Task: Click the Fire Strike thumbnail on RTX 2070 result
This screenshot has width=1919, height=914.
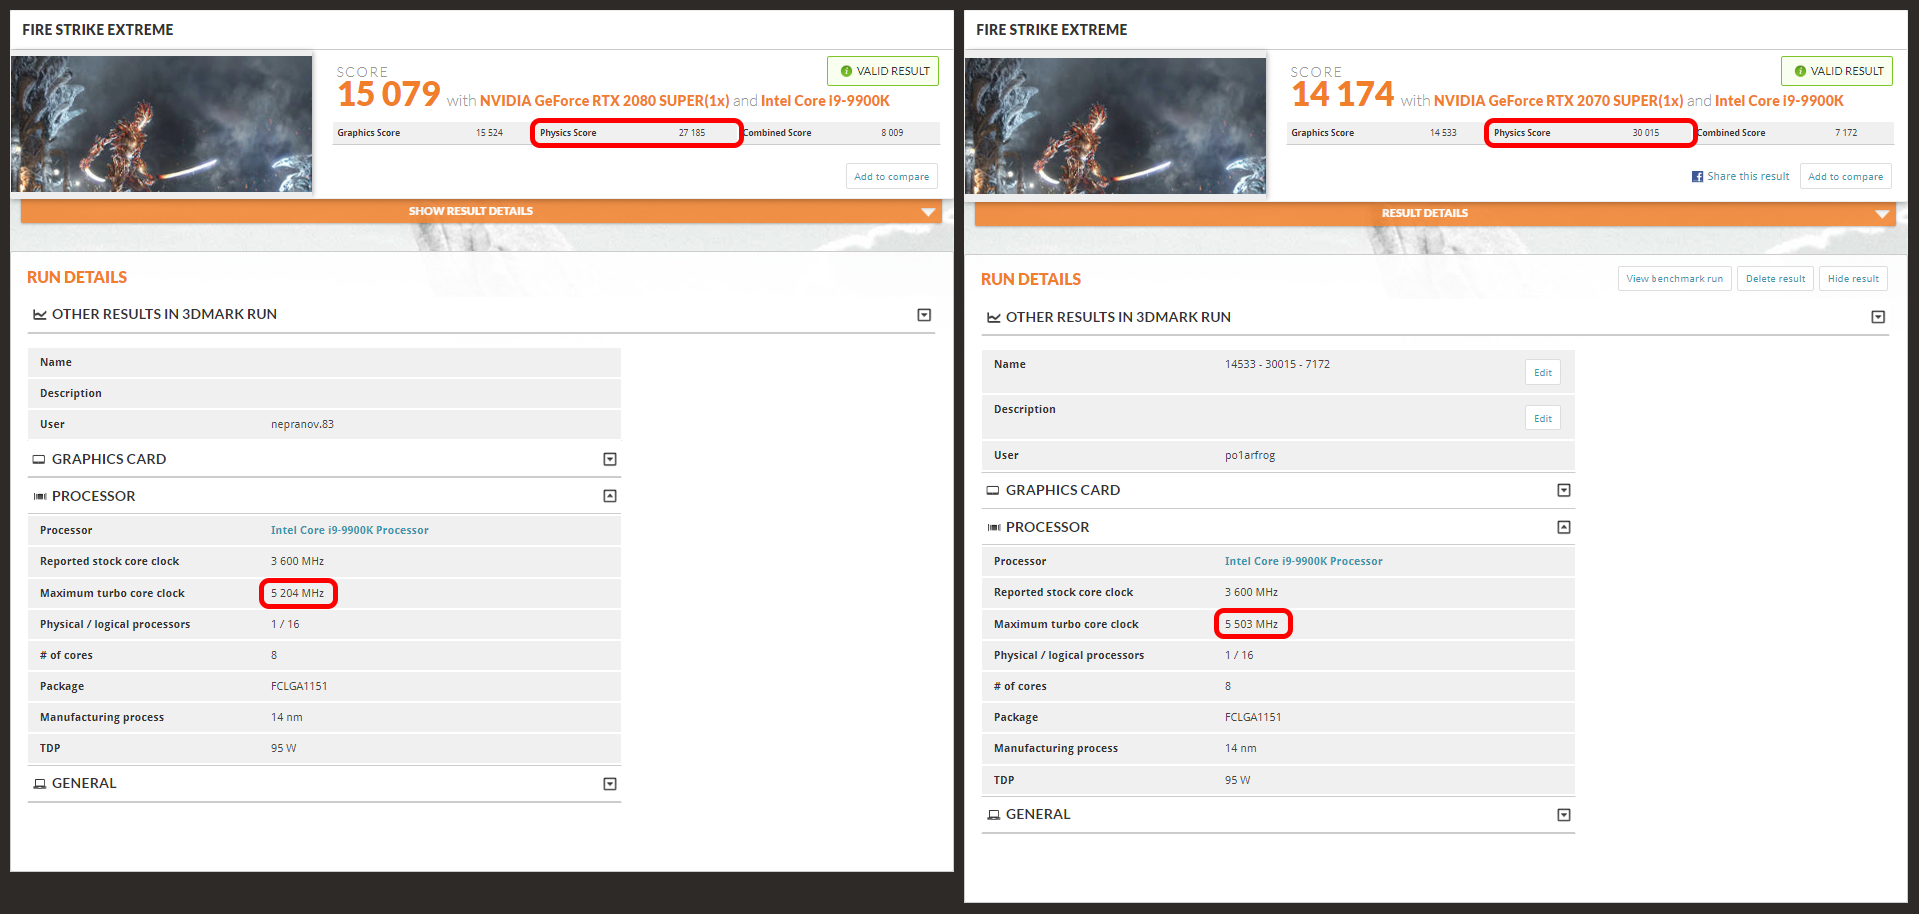Action: [x=1116, y=125]
